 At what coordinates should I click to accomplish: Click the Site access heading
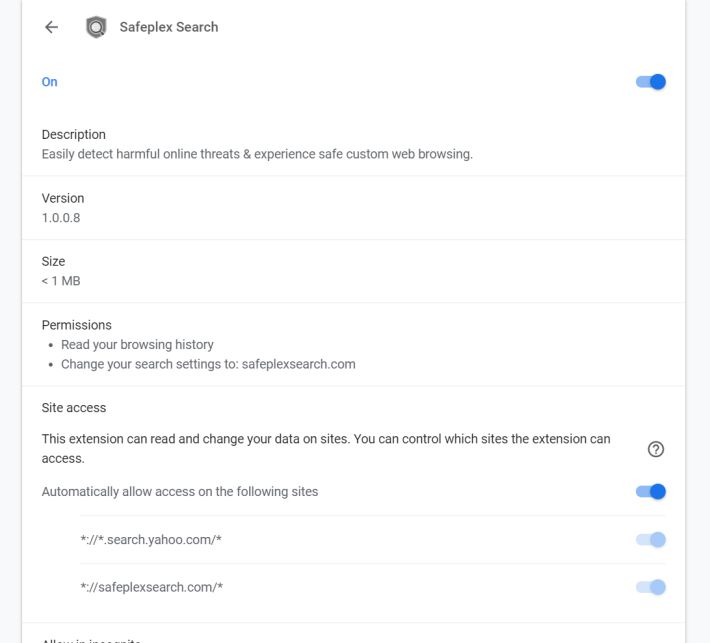pos(74,408)
